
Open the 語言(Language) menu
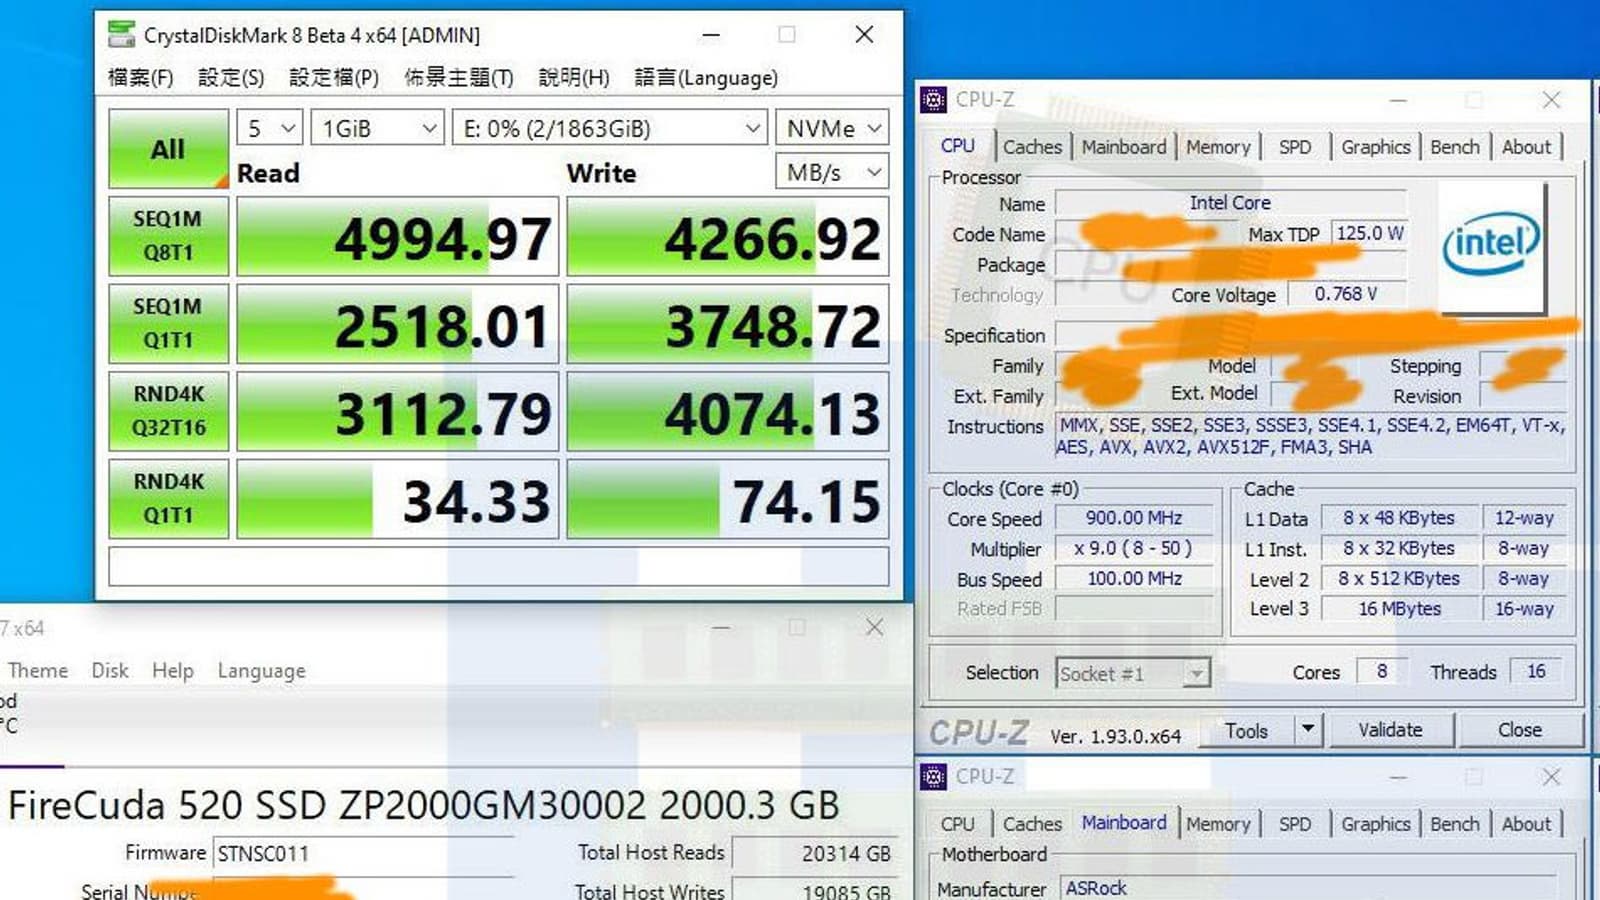(706, 78)
